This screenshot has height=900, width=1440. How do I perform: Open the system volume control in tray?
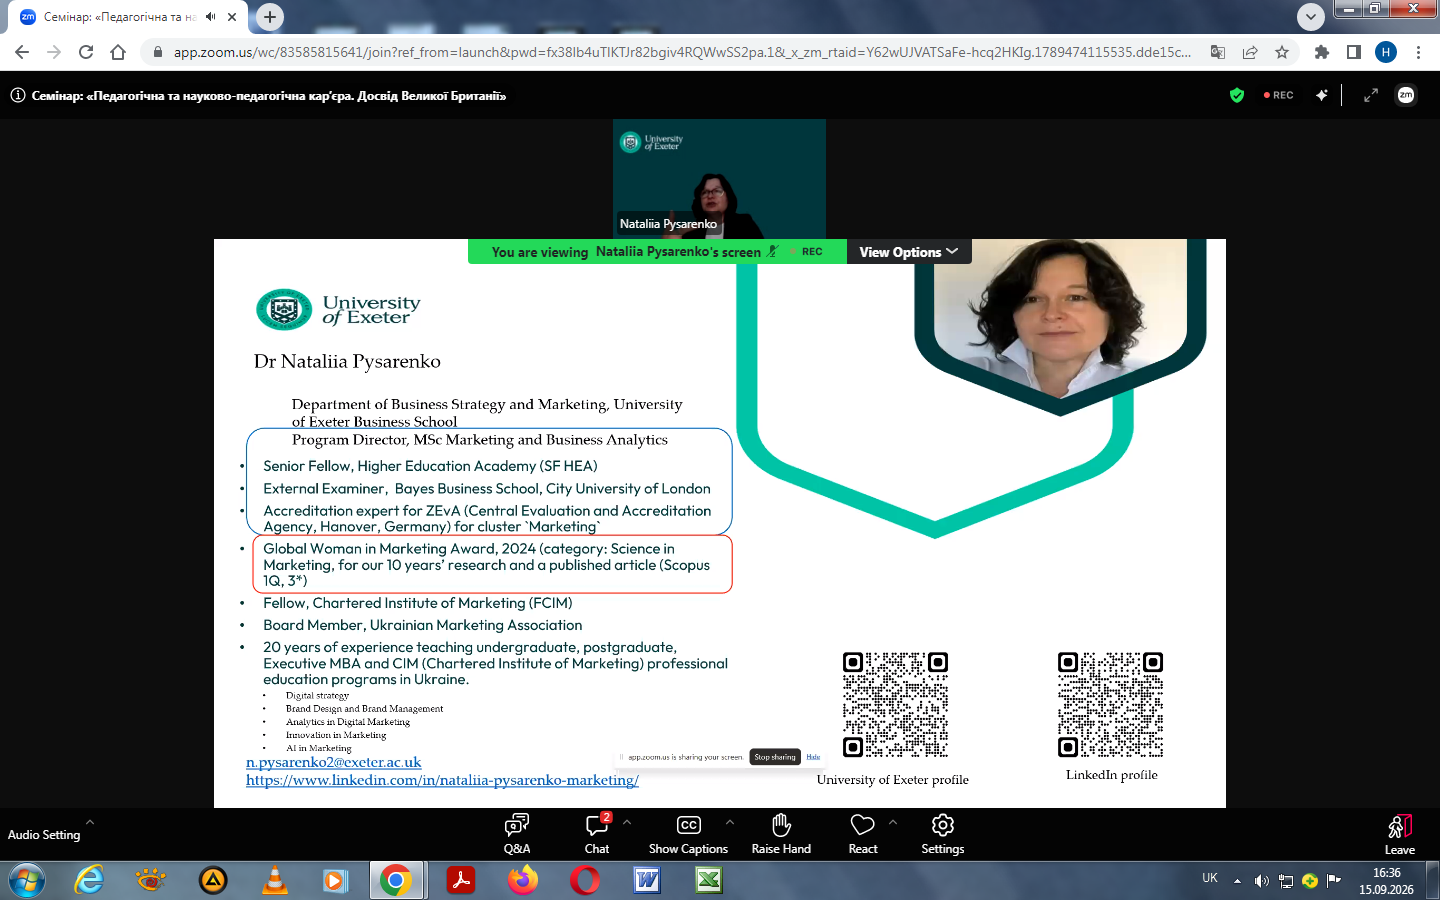coord(1262,881)
